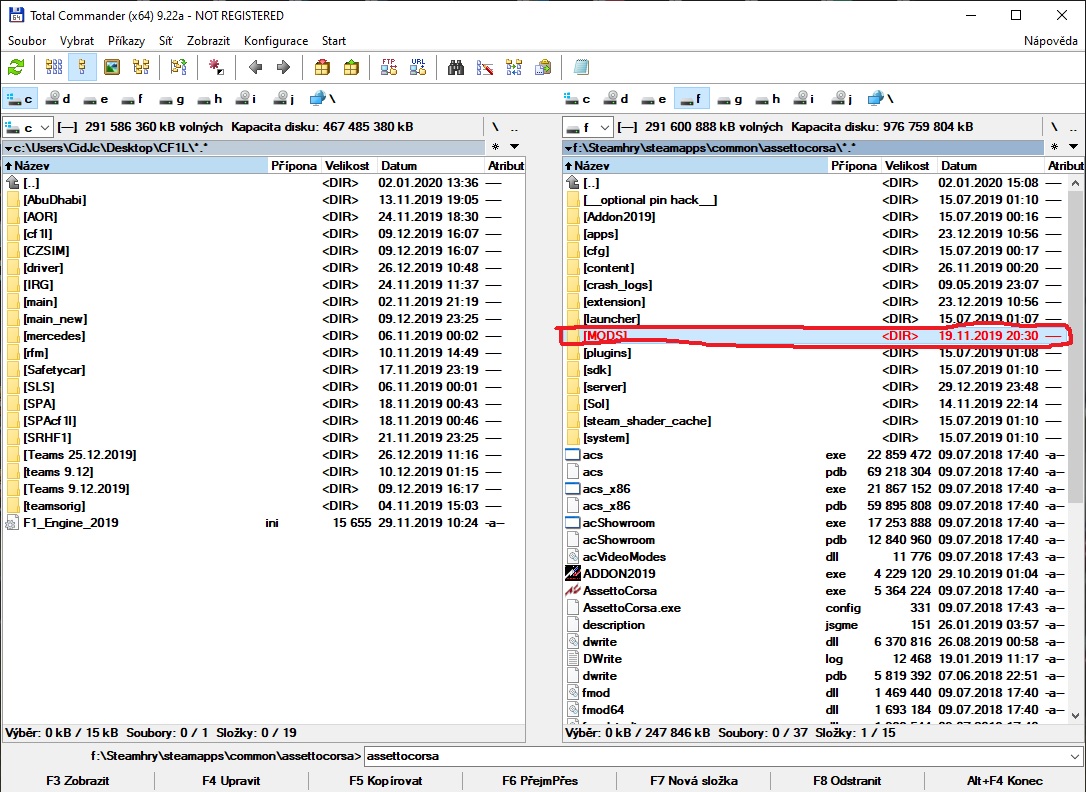Click right panel vertical scrollbar down arrow
Image resolution: width=1086 pixels, height=792 pixels.
point(1075,716)
